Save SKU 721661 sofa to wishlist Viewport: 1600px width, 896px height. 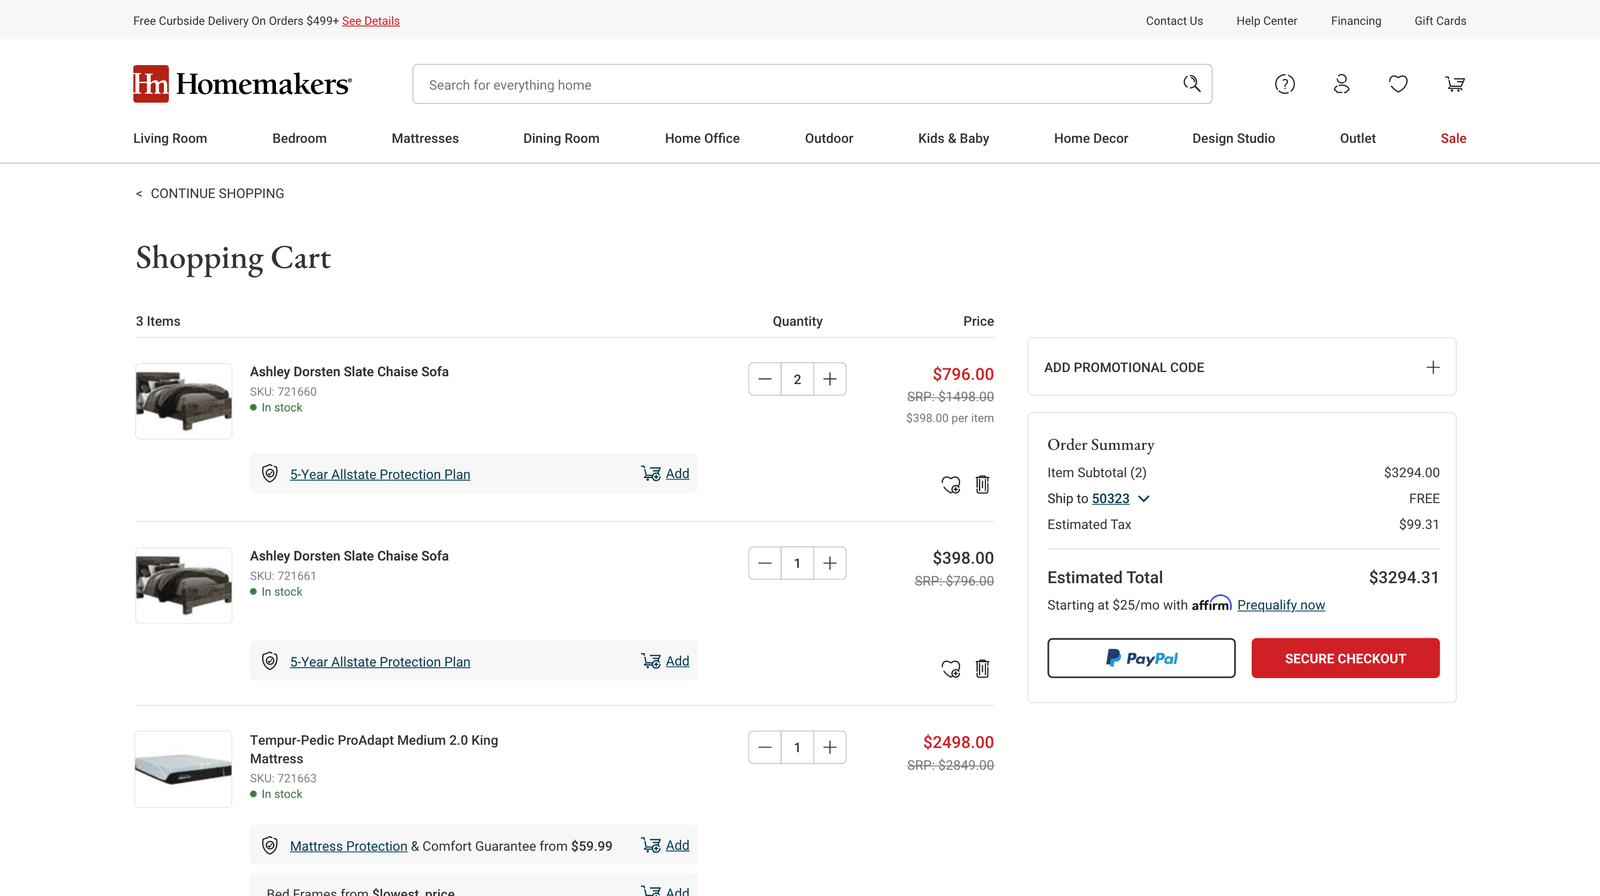[951, 669]
